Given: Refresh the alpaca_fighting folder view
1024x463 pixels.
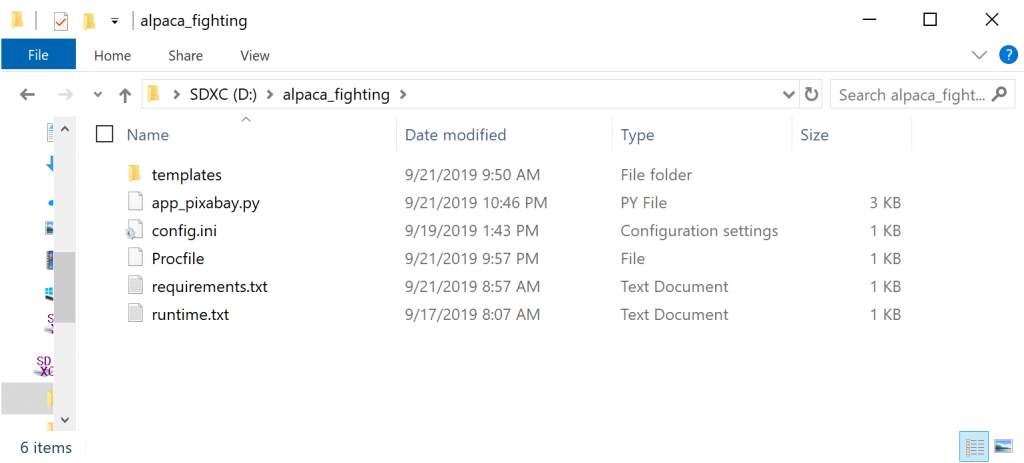Looking at the screenshot, I should 811,95.
